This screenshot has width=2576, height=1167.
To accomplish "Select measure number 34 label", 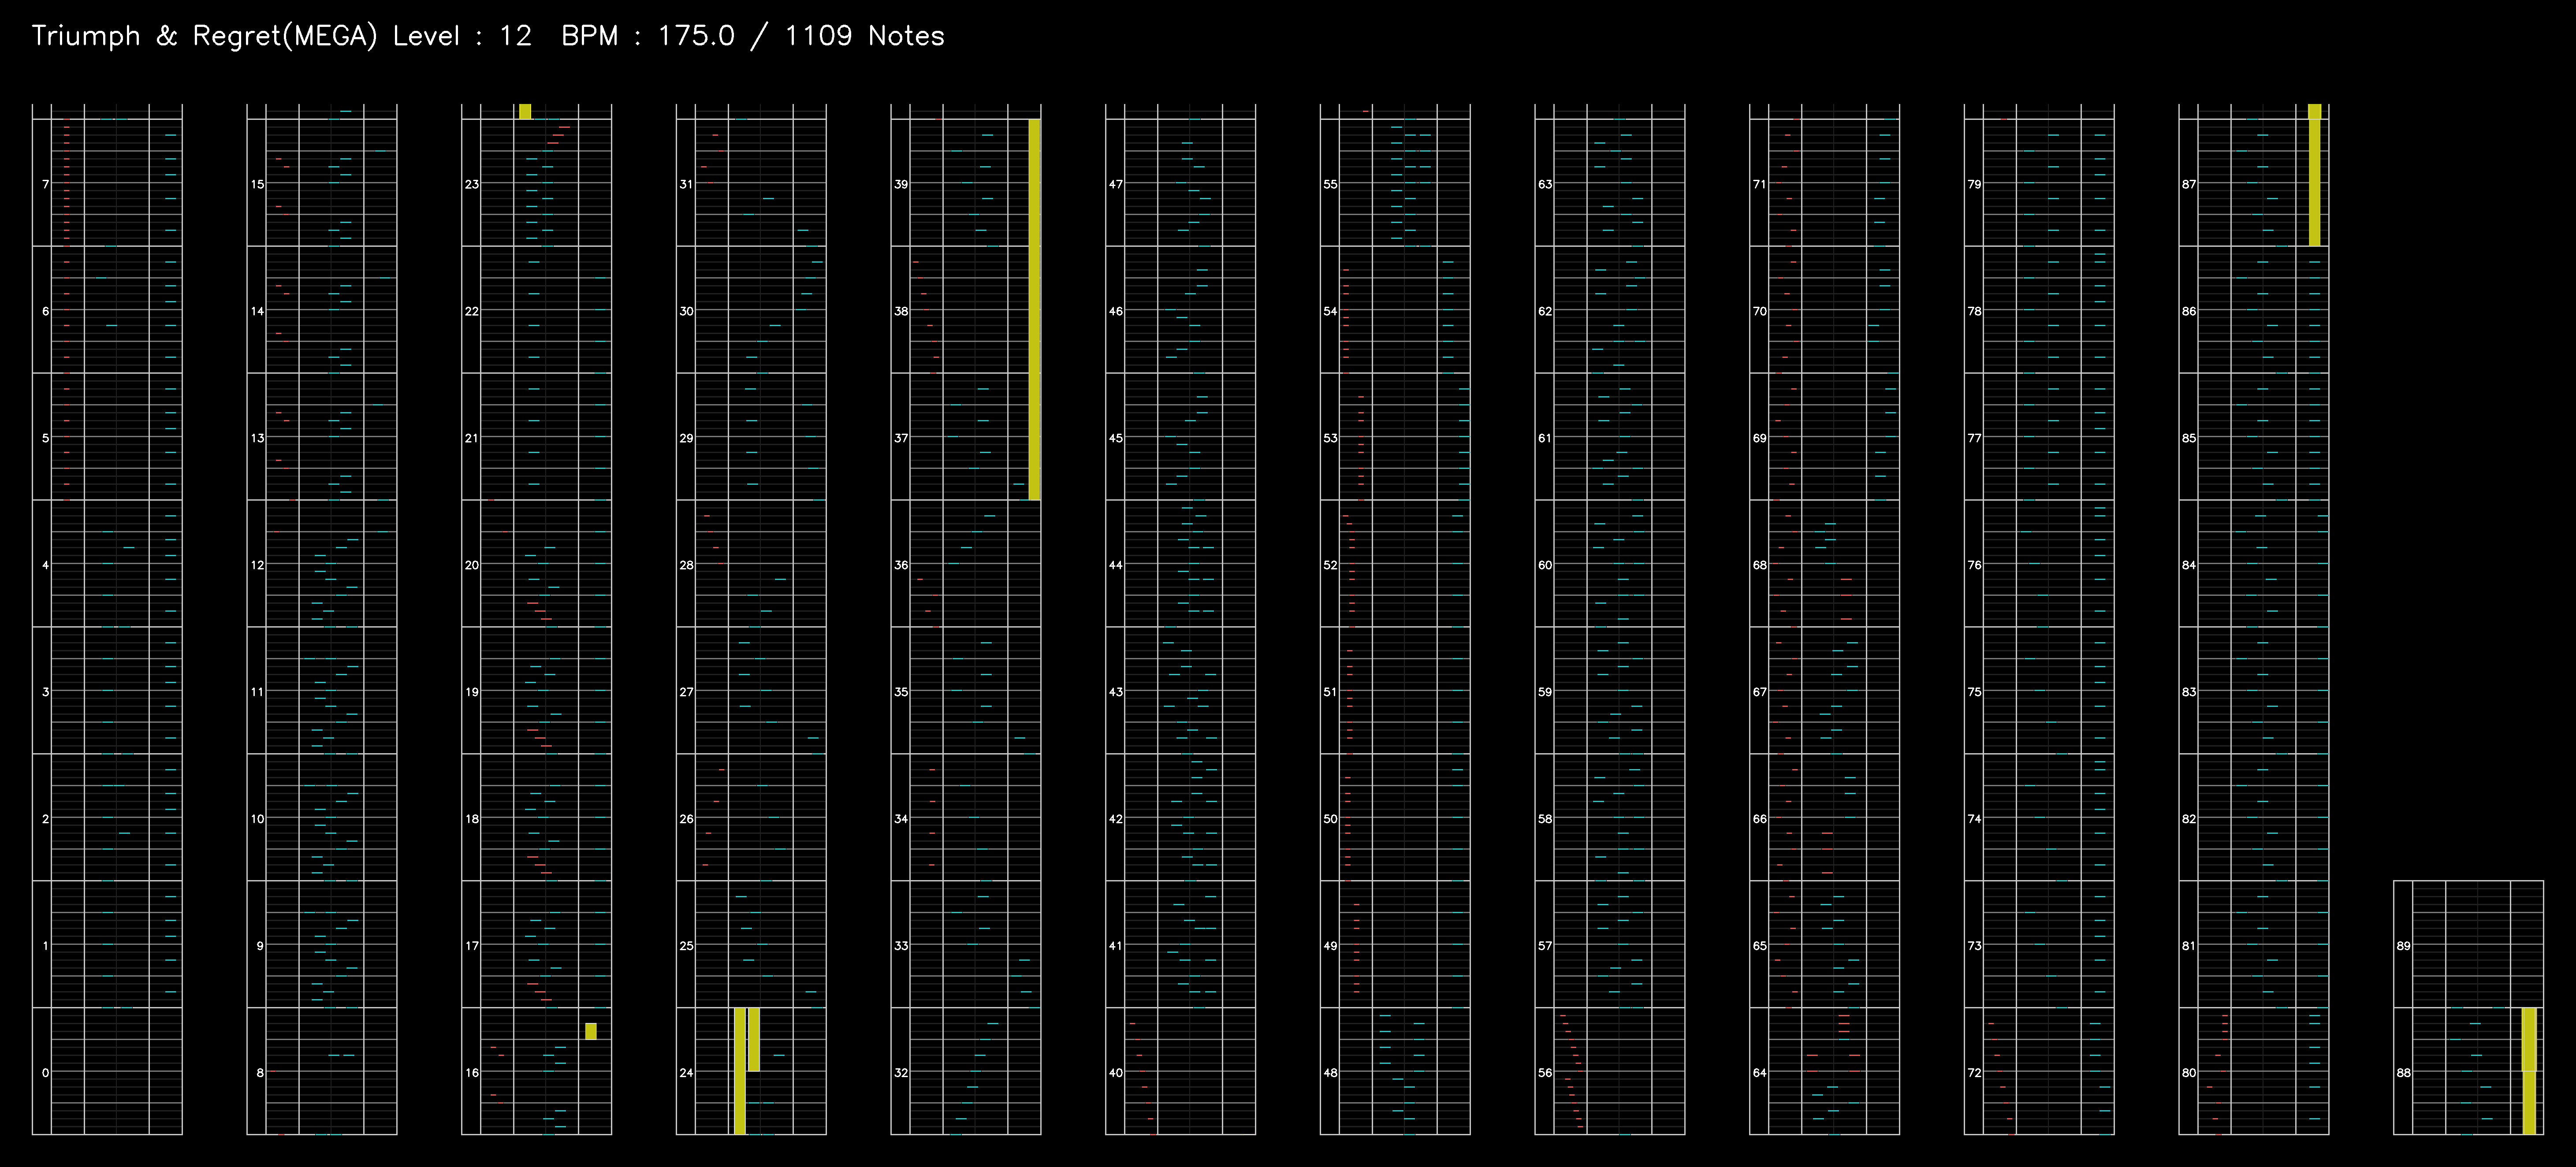I will click(901, 819).
